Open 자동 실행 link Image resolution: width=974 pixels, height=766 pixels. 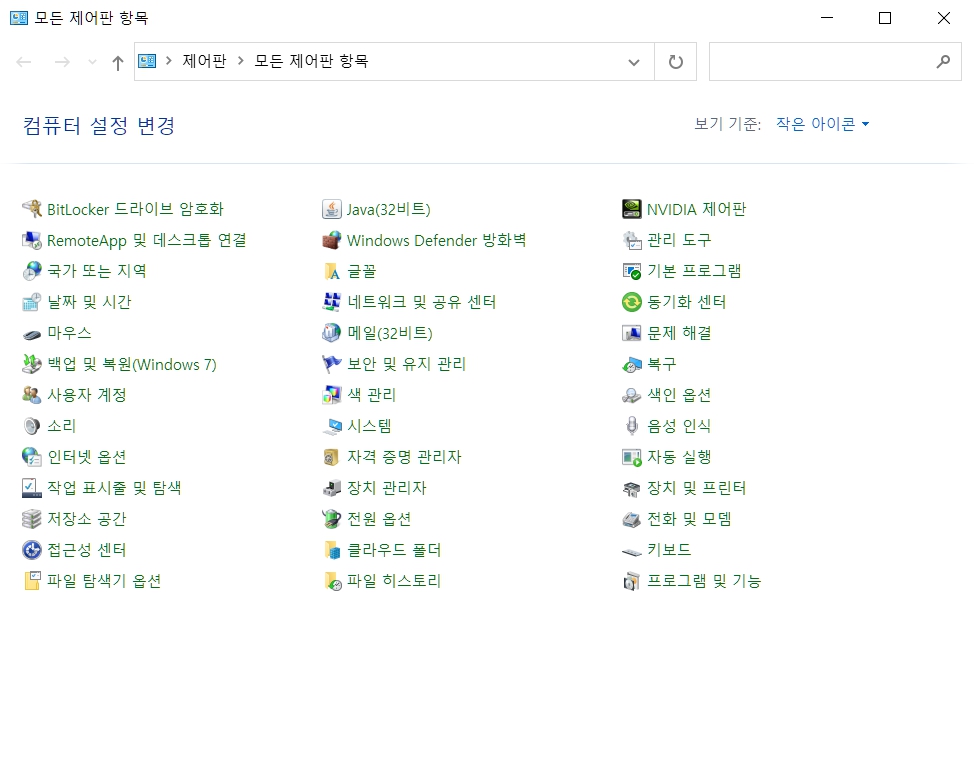[x=679, y=457]
